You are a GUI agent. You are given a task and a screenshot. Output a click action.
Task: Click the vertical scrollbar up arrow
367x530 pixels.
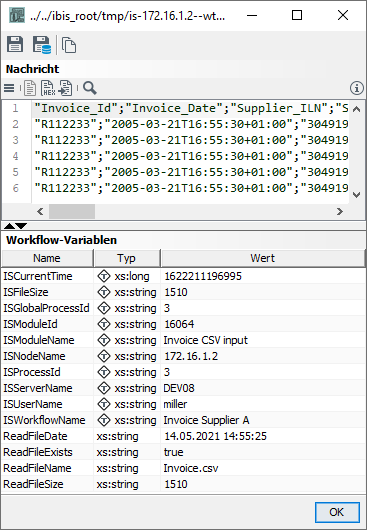(357, 109)
